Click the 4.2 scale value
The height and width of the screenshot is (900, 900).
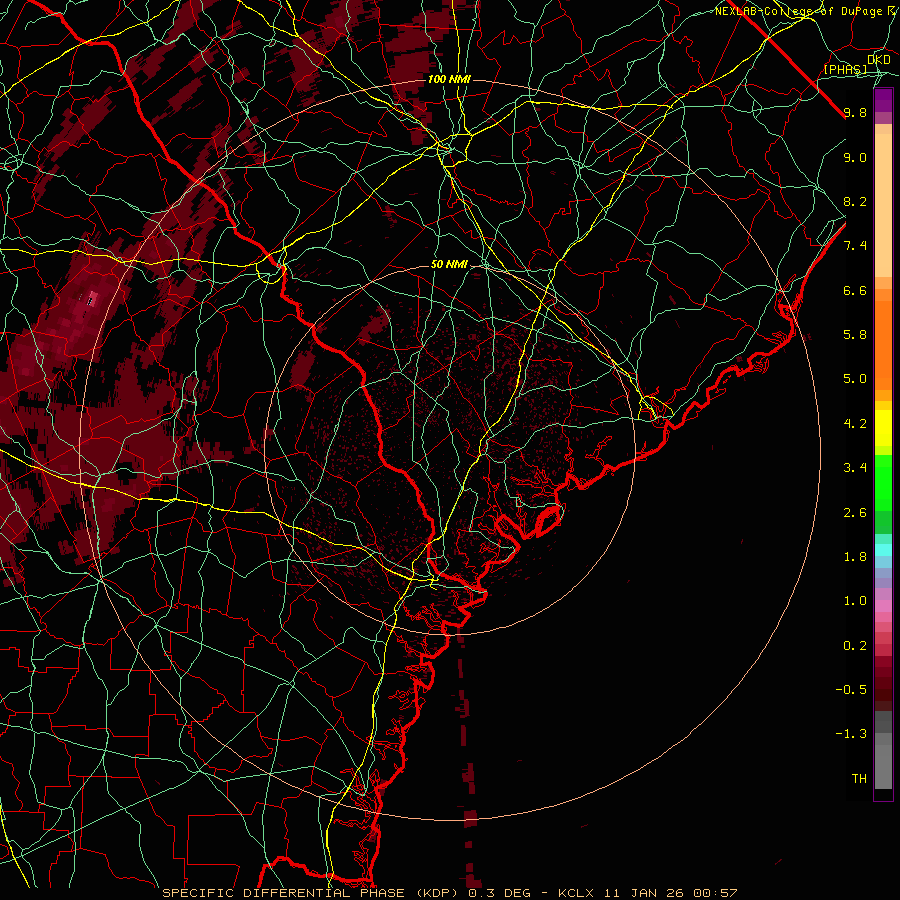855,424
